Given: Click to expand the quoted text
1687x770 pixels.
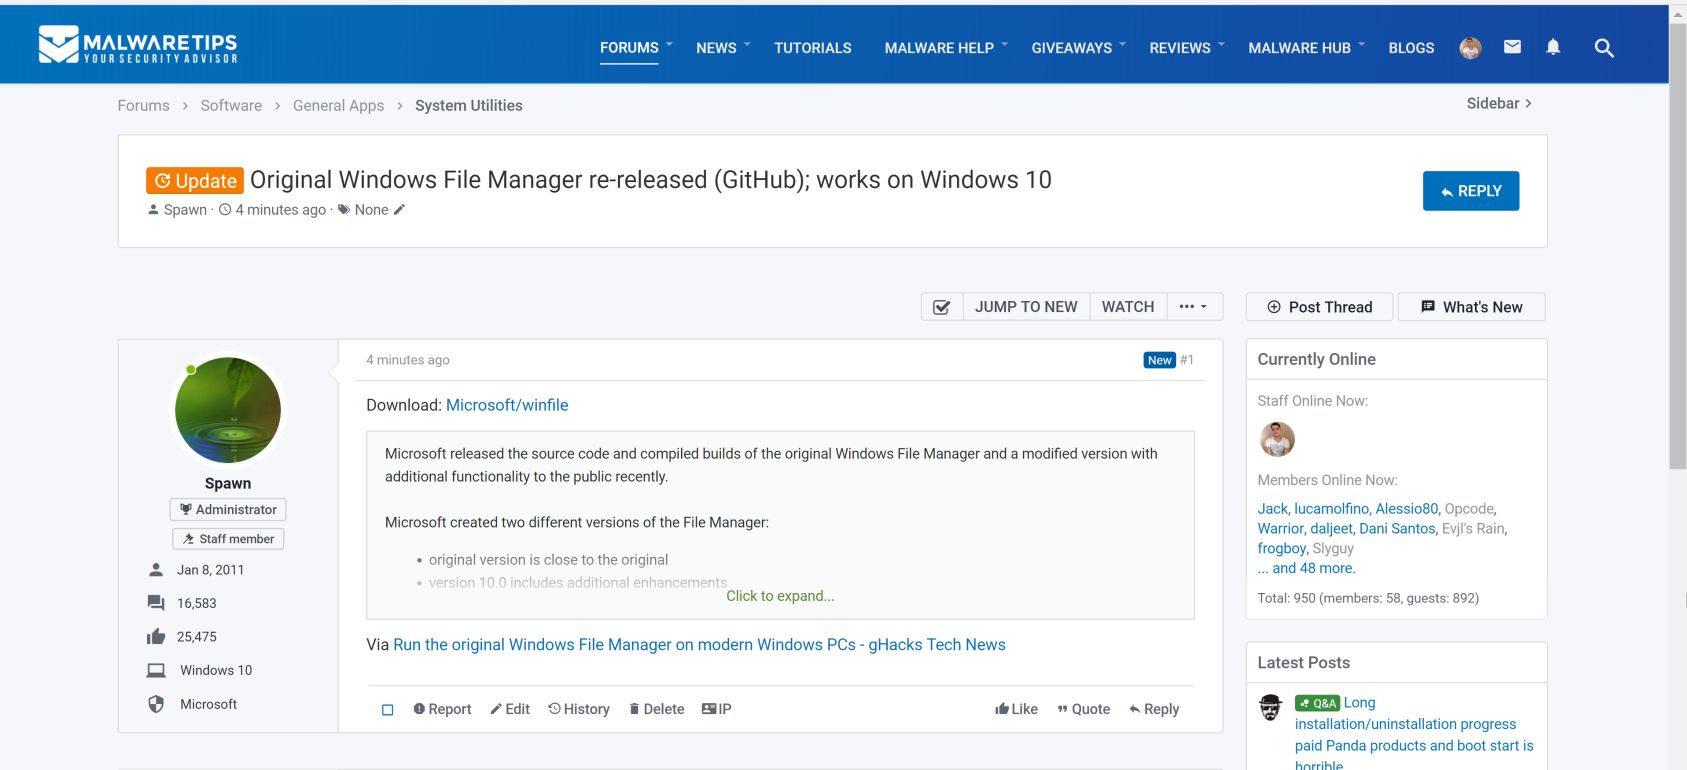Looking at the screenshot, I should pyautogui.click(x=780, y=596).
